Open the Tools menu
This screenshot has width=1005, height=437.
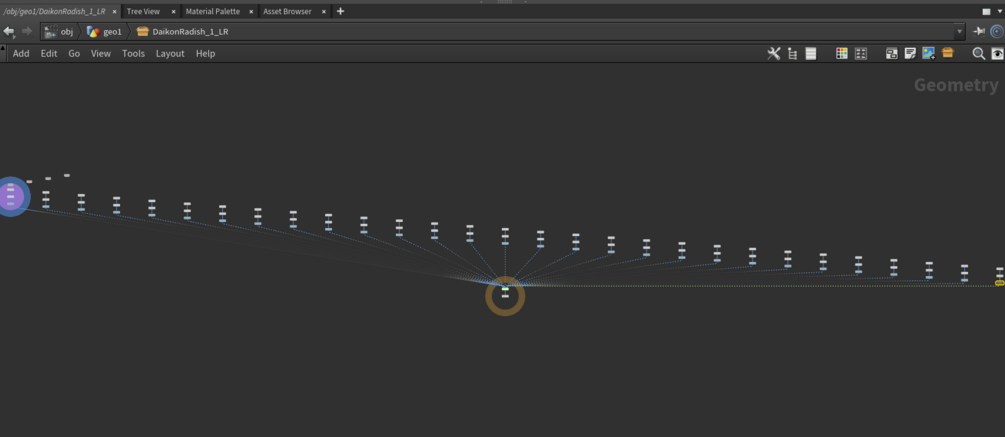pyautogui.click(x=133, y=54)
